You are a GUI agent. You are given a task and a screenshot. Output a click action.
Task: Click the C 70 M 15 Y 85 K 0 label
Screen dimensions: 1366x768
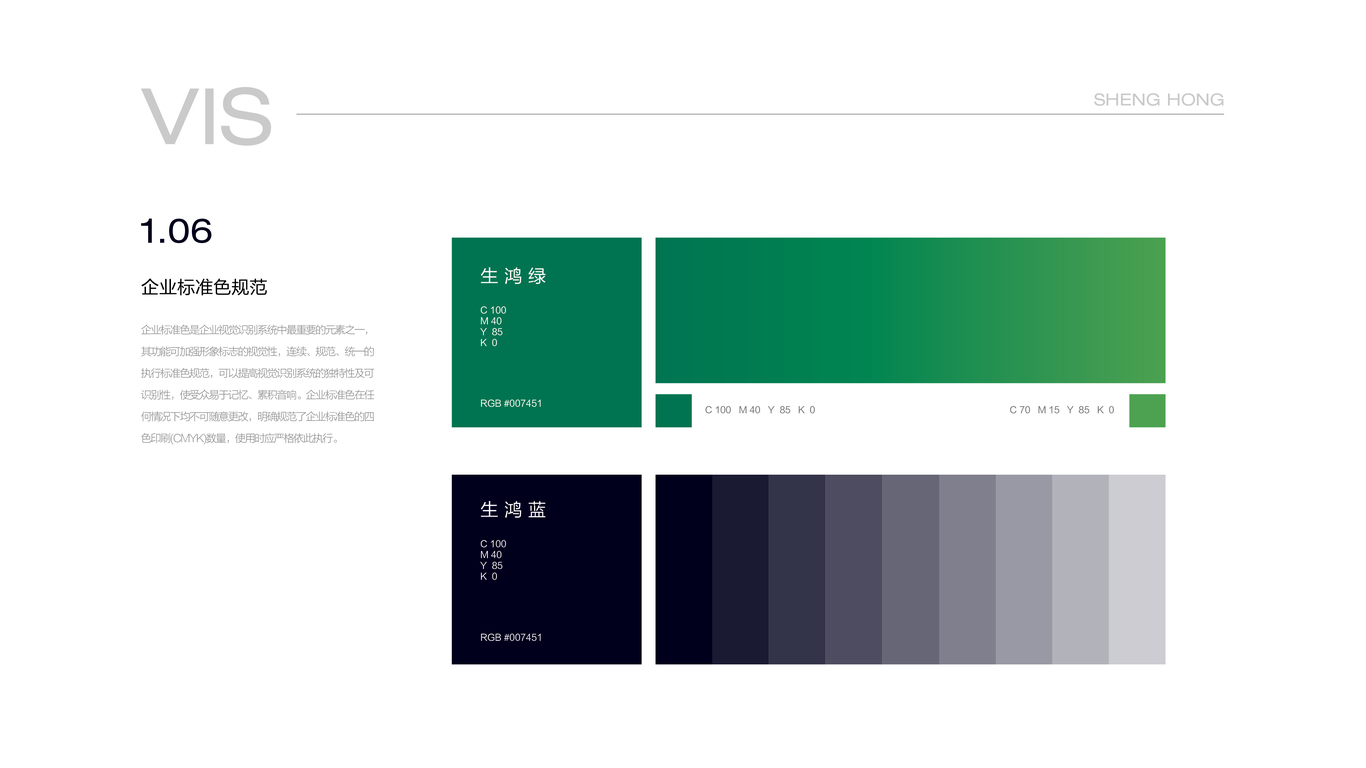click(x=1061, y=410)
